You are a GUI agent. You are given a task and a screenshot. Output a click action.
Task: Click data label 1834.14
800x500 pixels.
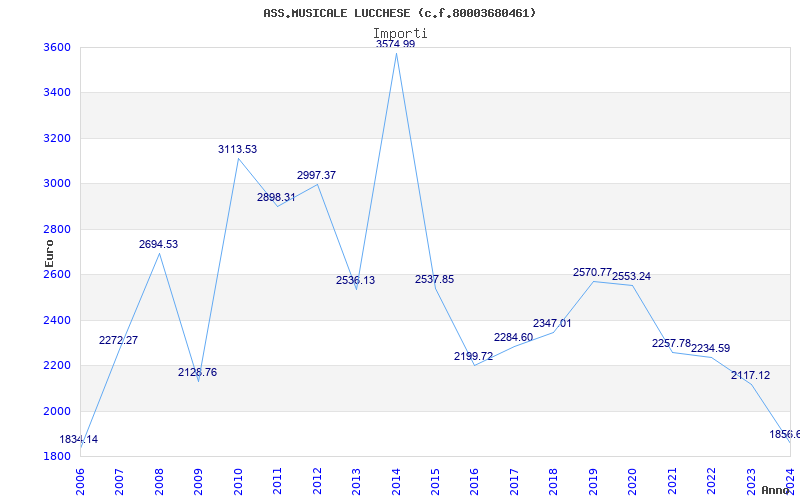pyautogui.click(x=79, y=440)
